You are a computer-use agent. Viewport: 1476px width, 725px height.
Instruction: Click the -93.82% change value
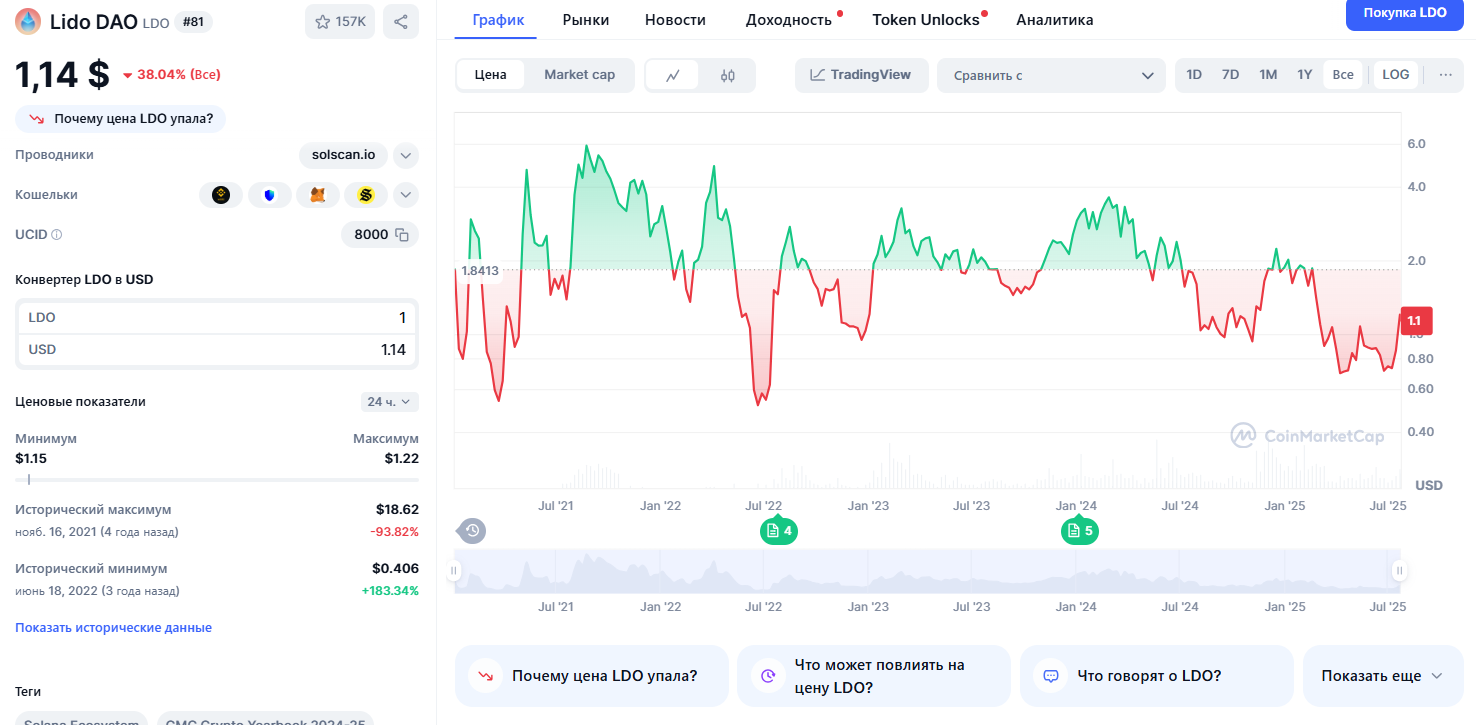[x=394, y=532]
